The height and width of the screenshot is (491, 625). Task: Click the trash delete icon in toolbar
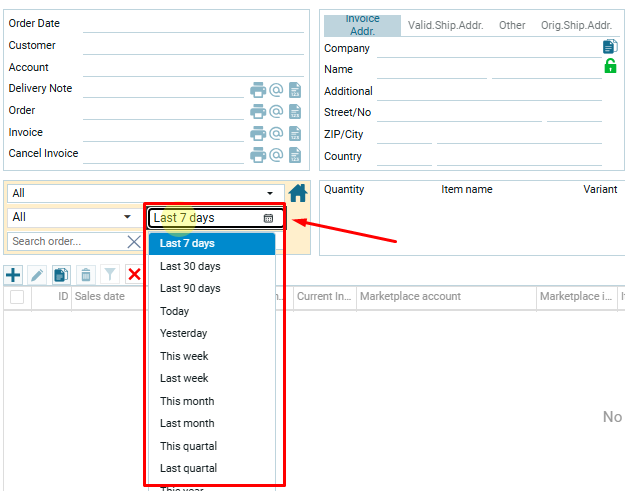pos(86,275)
